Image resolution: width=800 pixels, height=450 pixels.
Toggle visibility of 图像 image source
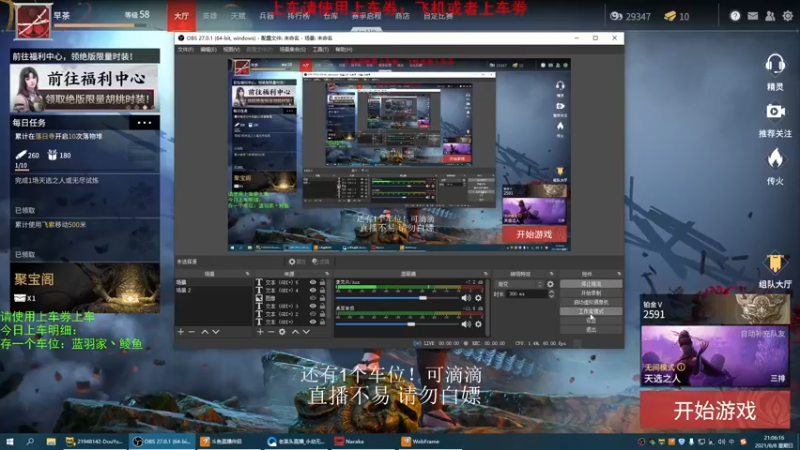(312, 298)
